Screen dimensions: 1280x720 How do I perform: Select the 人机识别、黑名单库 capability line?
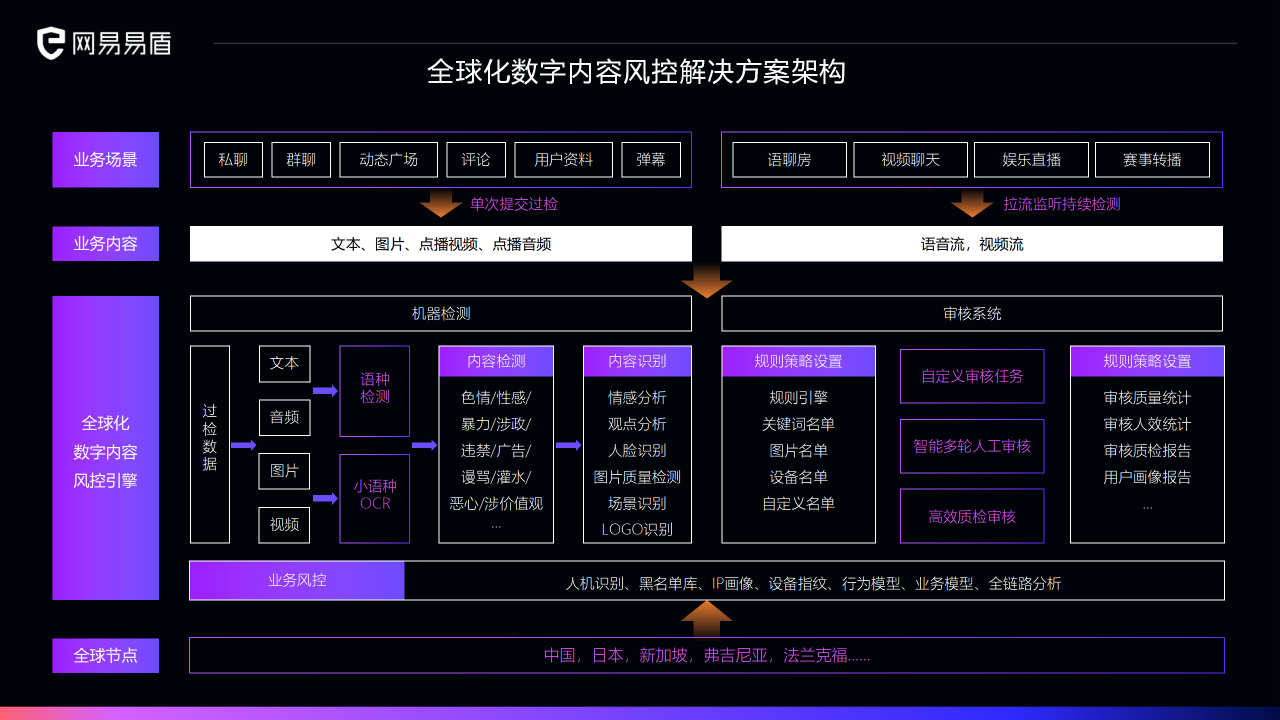point(813,583)
